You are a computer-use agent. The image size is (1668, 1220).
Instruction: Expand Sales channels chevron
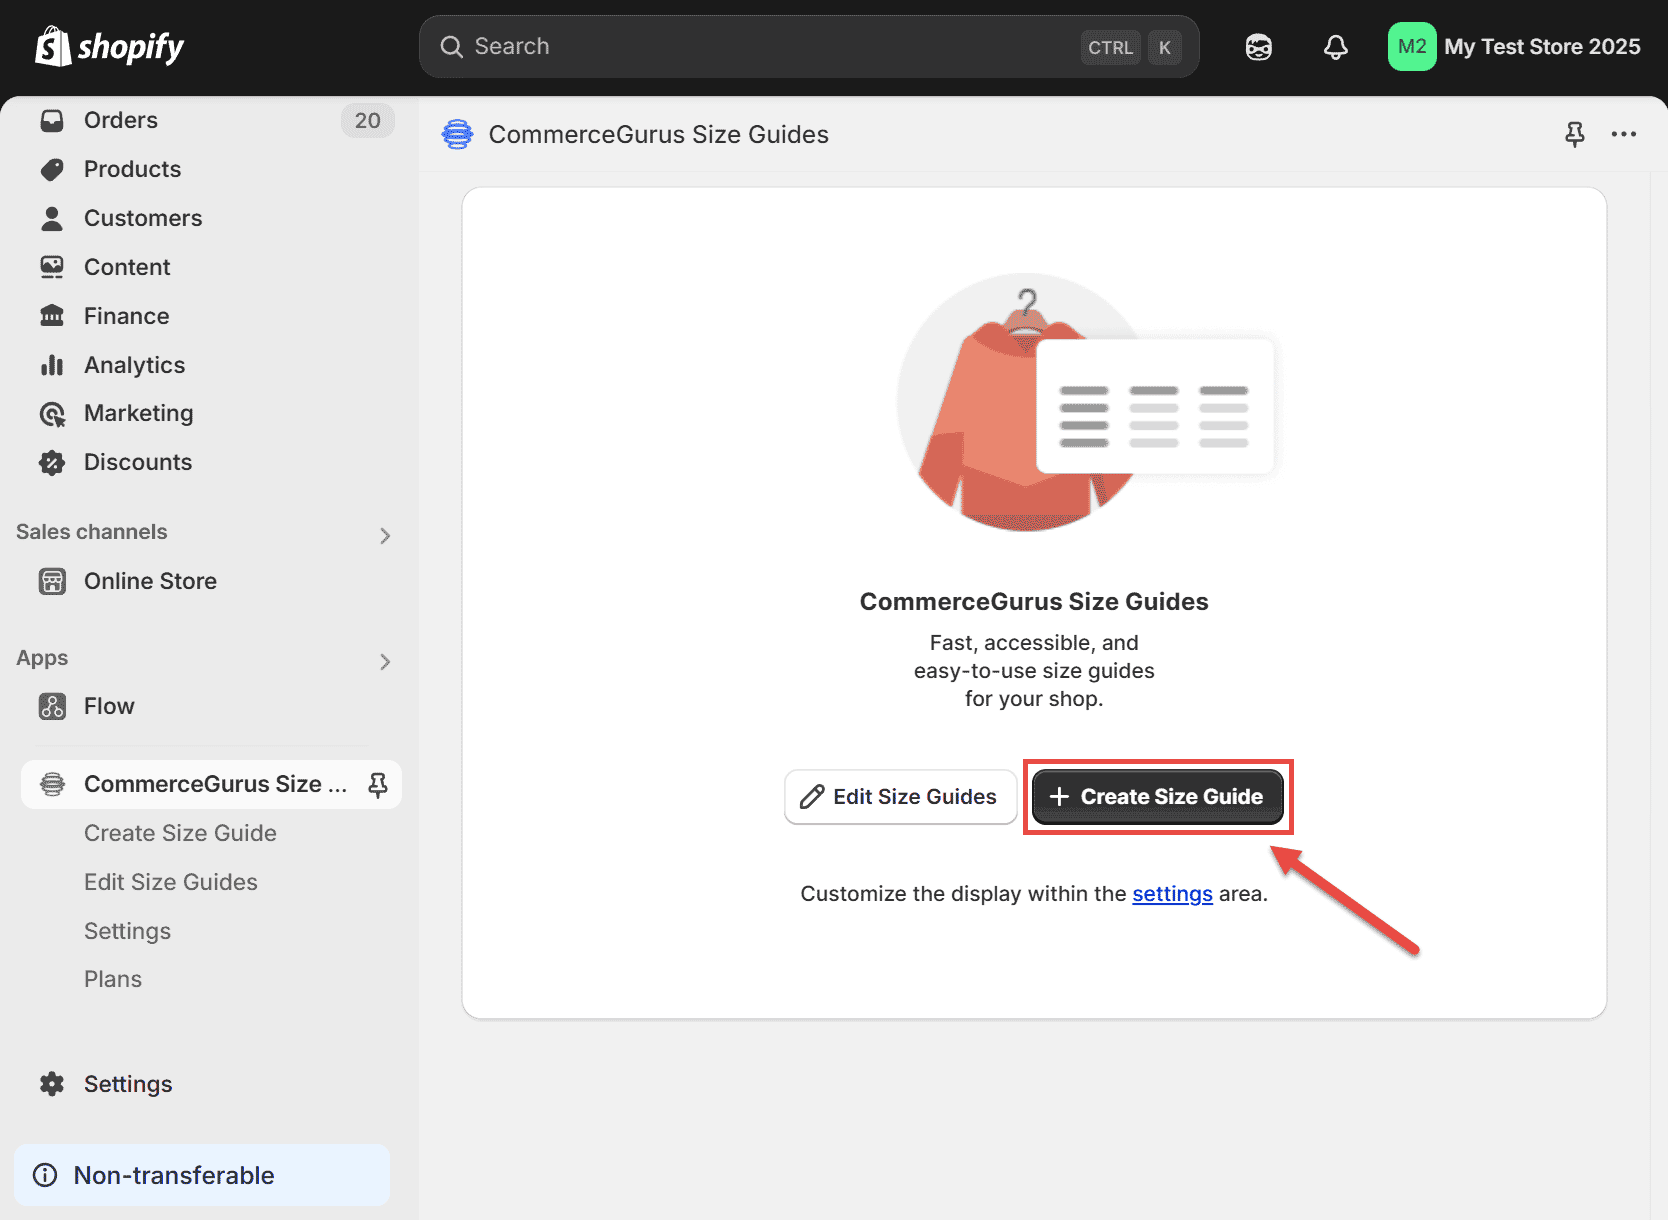[385, 536]
